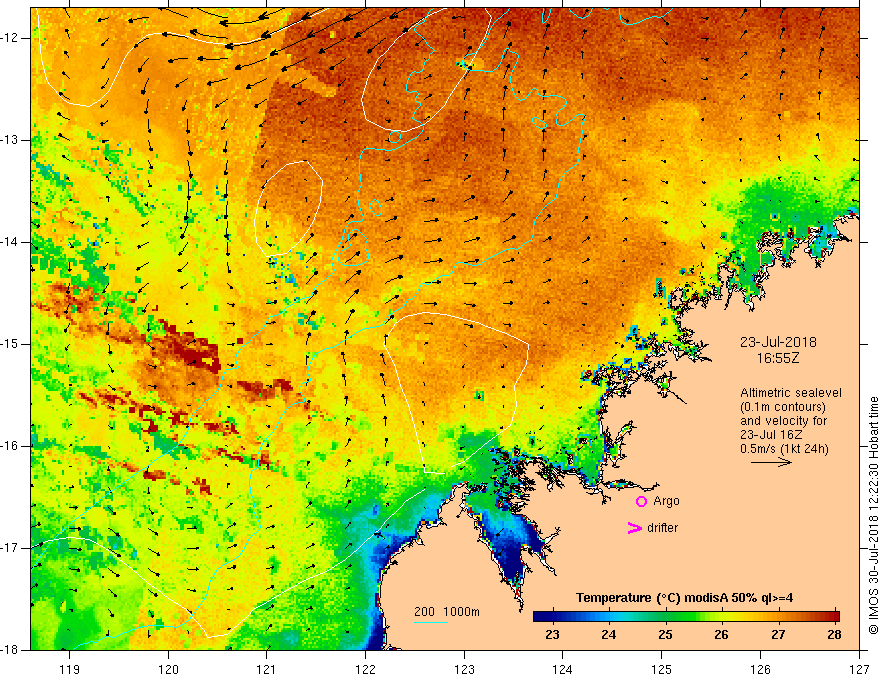
Task: Click the longitude axis label 122
Action: (365, 669)
